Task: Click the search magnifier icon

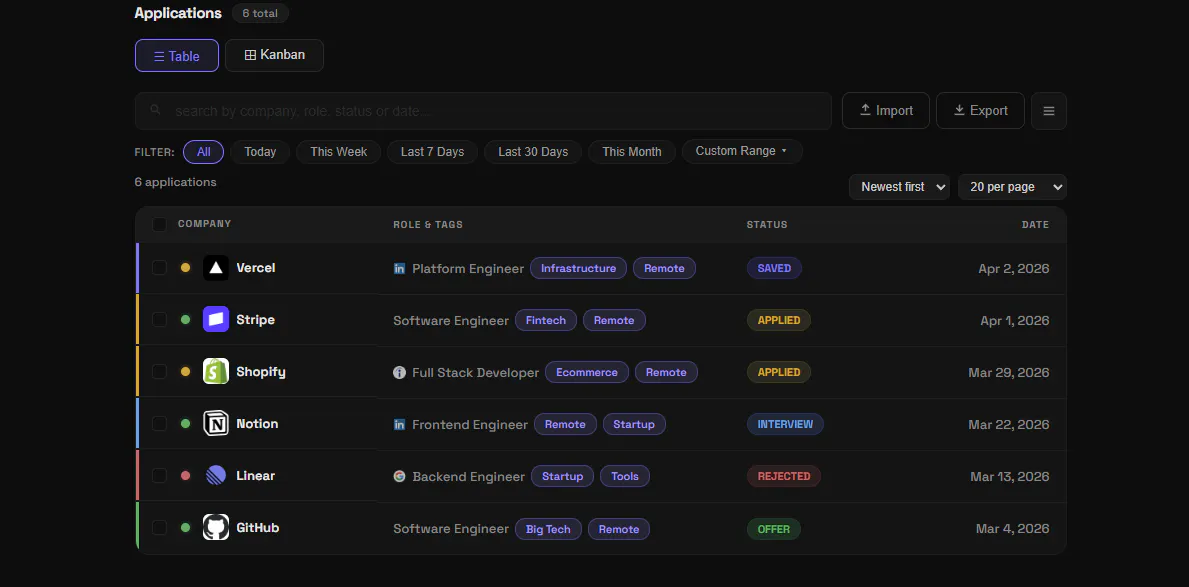Action: tap(155, 110)
